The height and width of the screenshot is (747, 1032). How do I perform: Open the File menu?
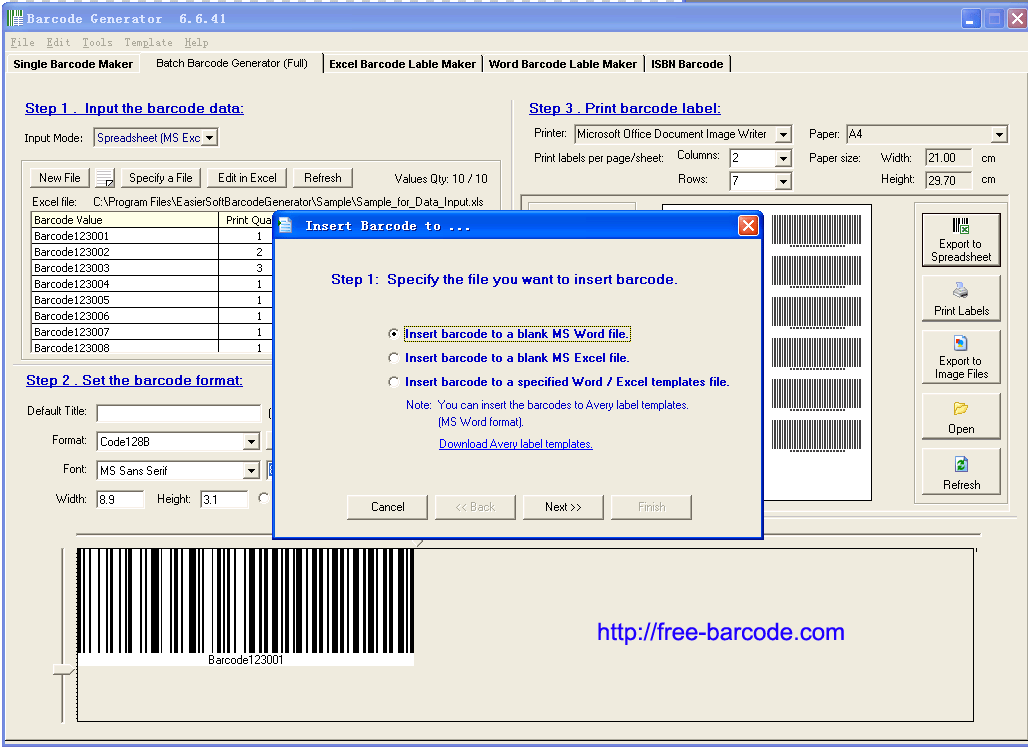[22, 43]
